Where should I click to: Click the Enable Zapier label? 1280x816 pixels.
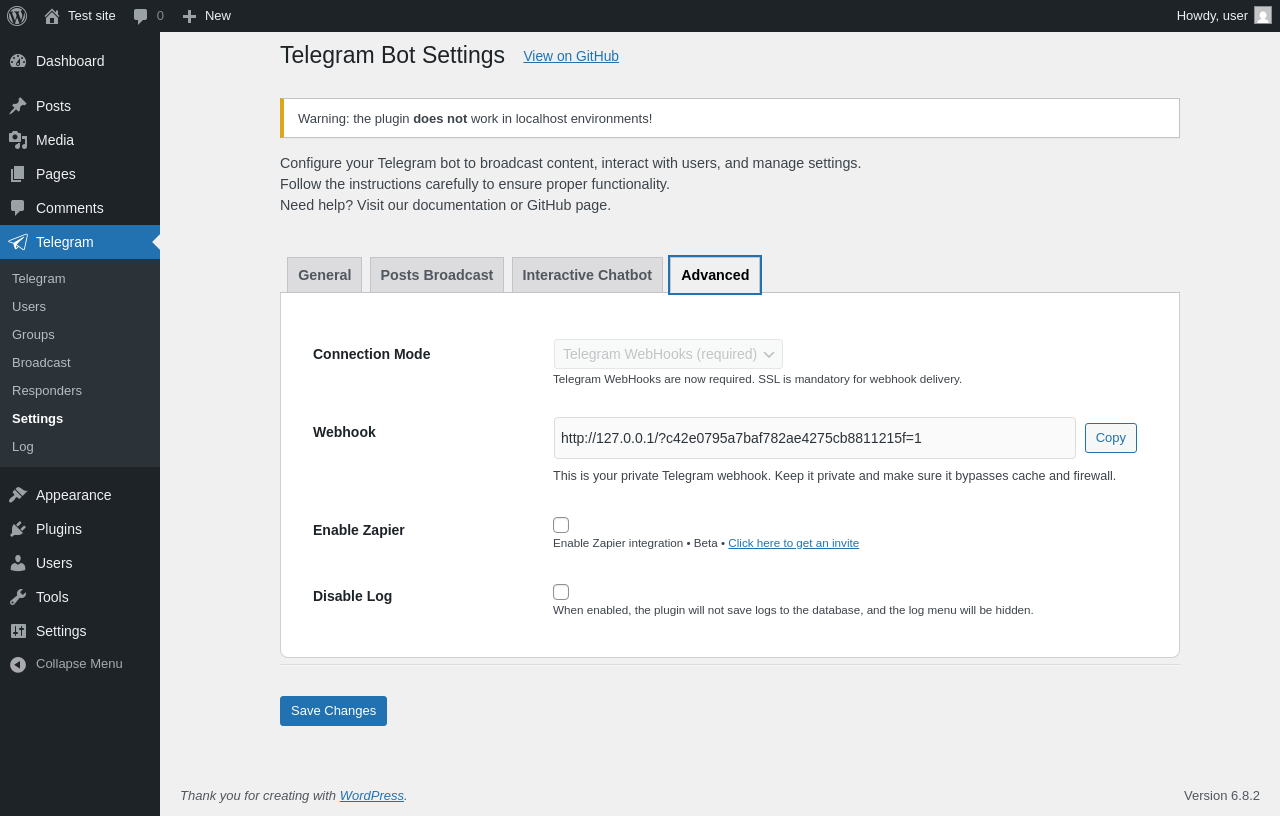pos(359,530)
